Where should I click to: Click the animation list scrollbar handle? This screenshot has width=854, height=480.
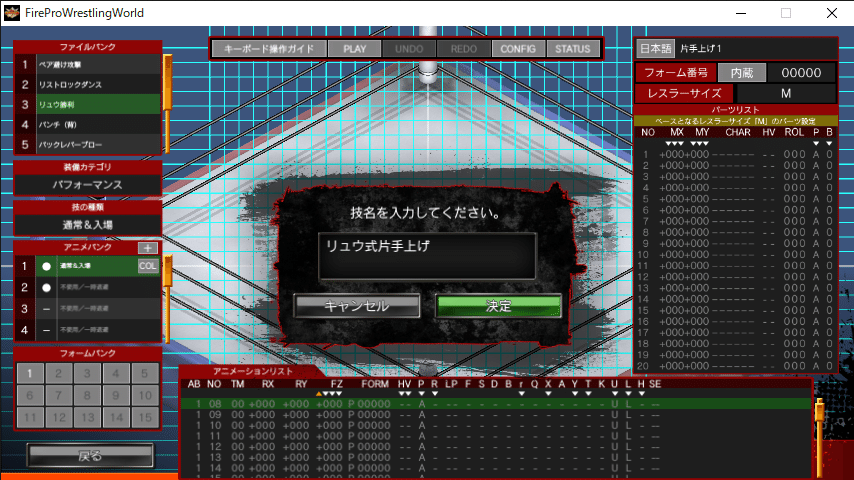click(819, 409)
